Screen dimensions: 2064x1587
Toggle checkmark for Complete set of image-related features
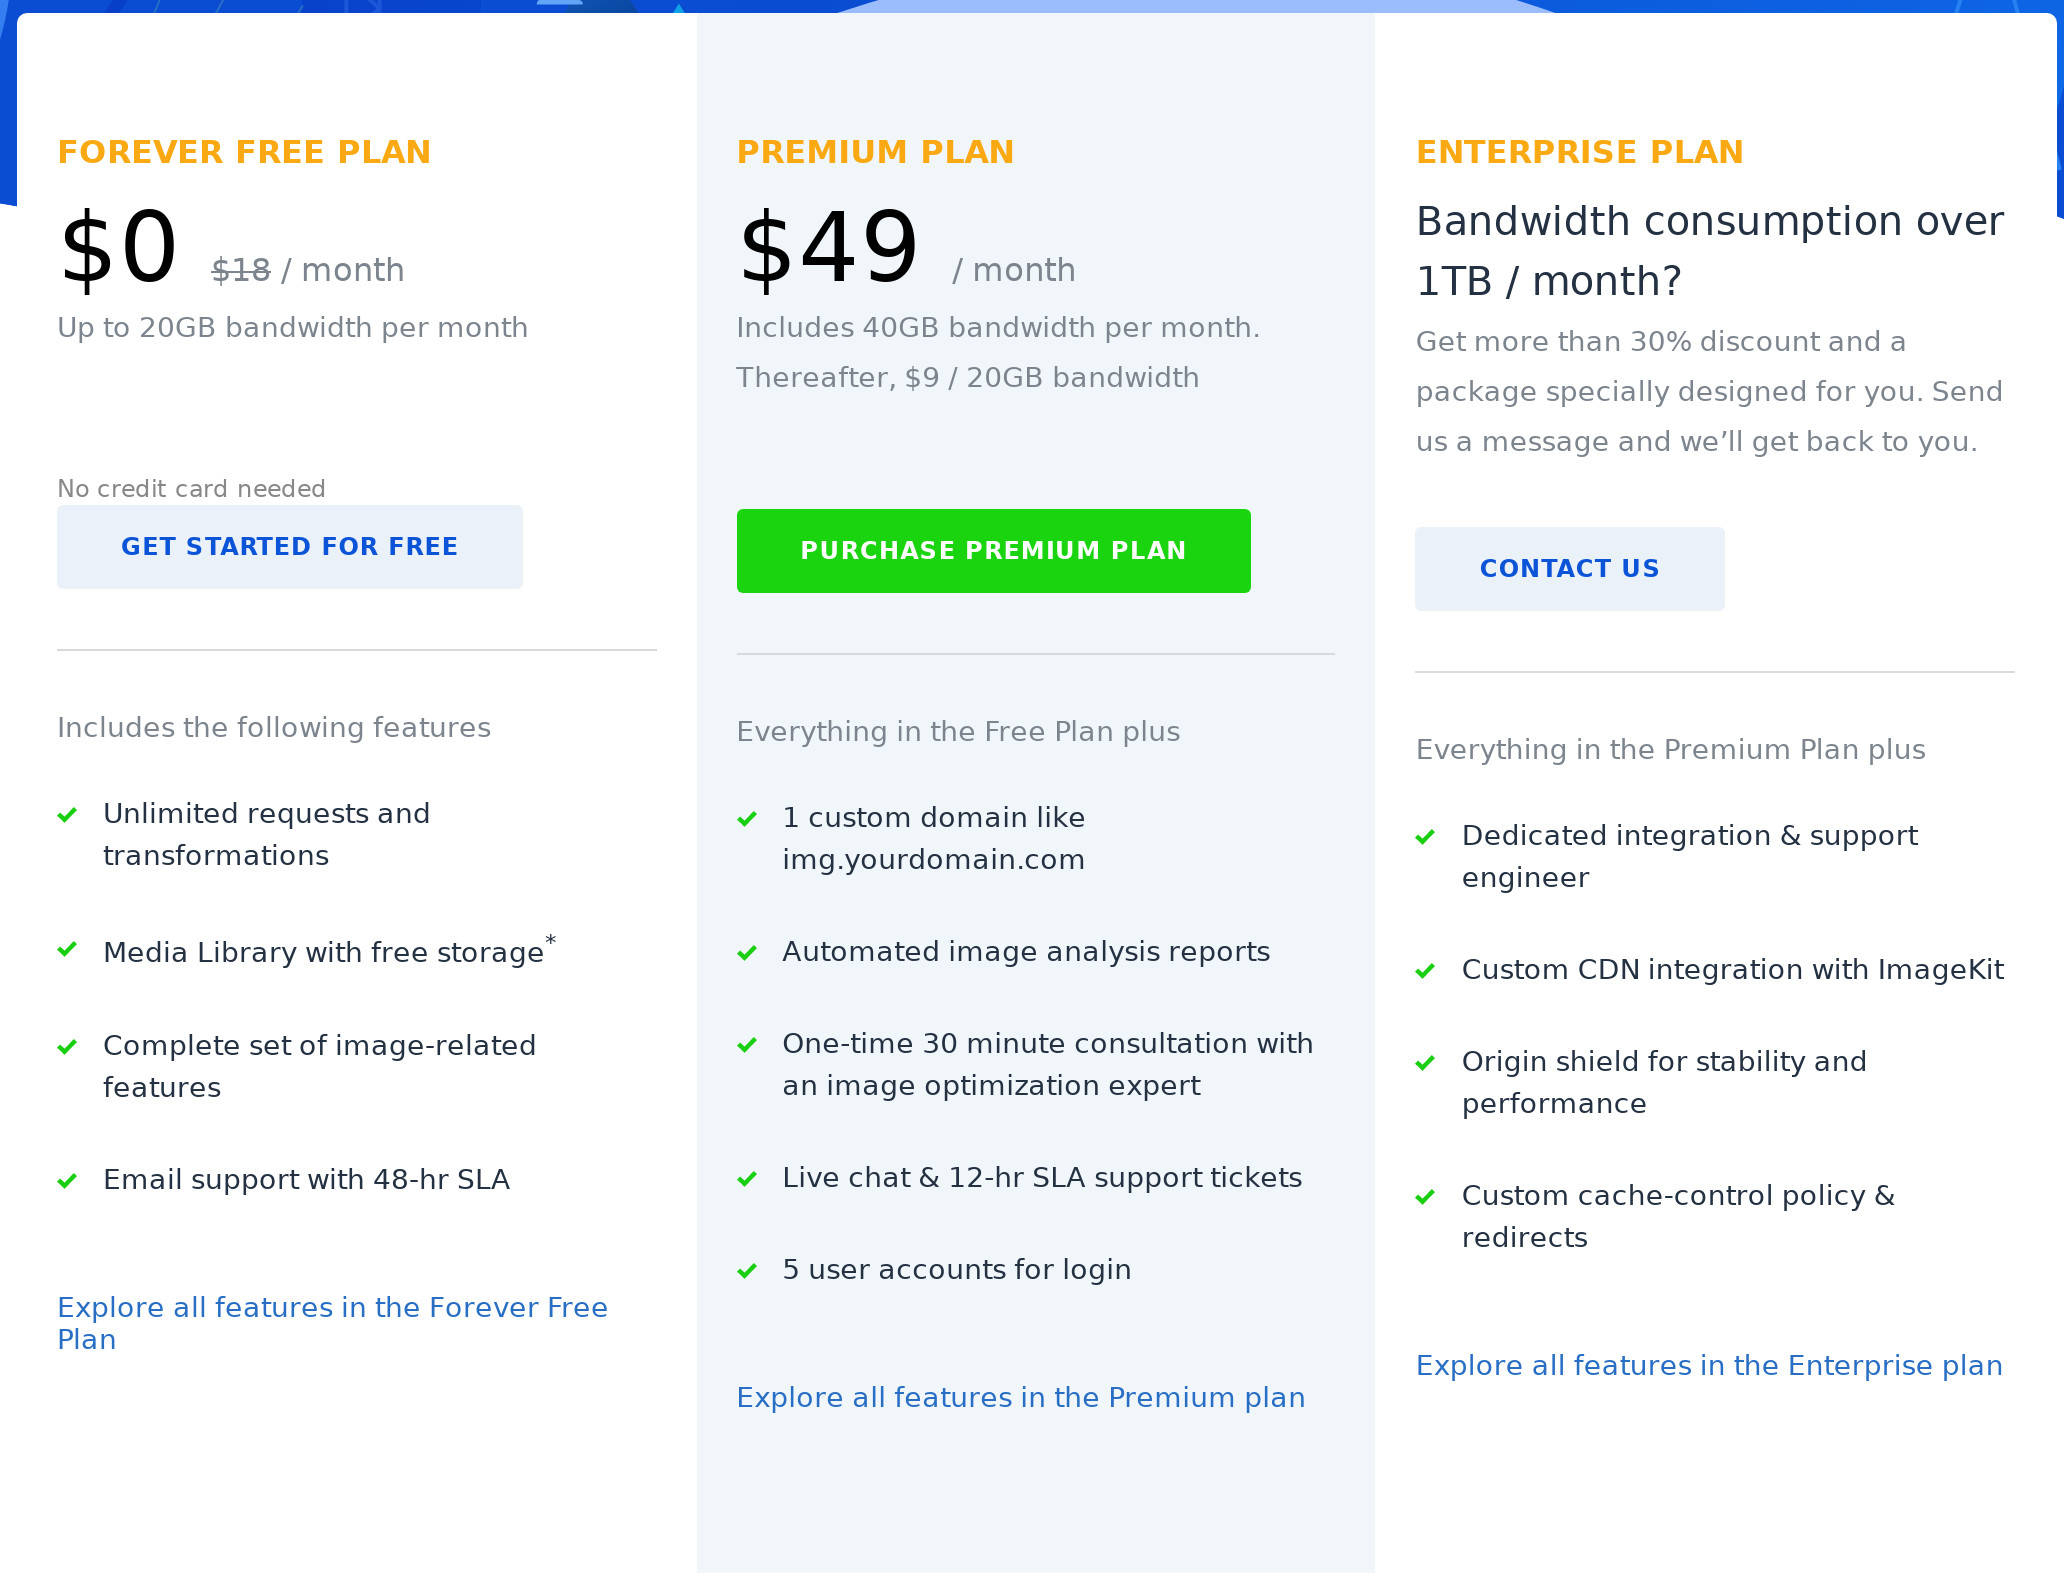68,1047
